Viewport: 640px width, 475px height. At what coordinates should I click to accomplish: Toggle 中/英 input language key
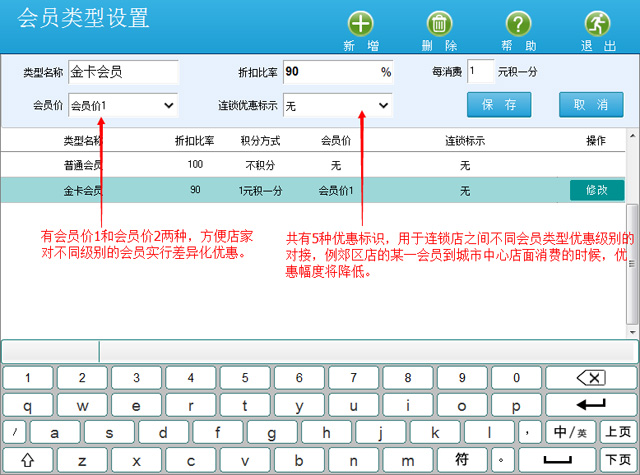click(x=570, y=433)
